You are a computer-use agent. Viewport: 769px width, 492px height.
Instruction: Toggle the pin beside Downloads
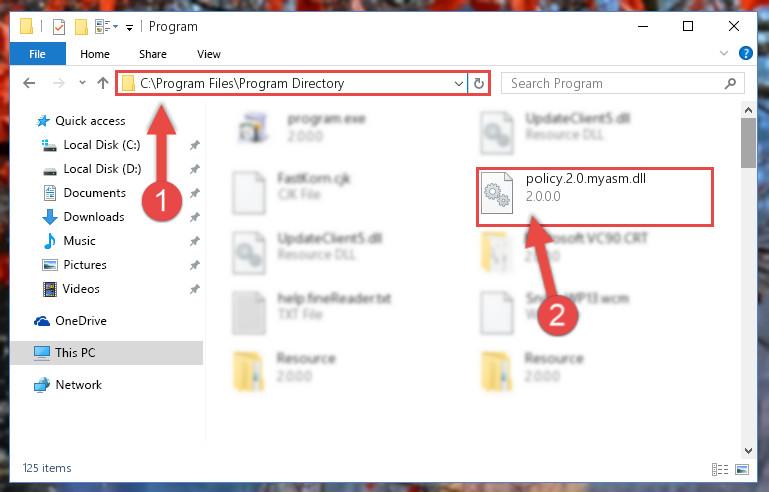195,217
